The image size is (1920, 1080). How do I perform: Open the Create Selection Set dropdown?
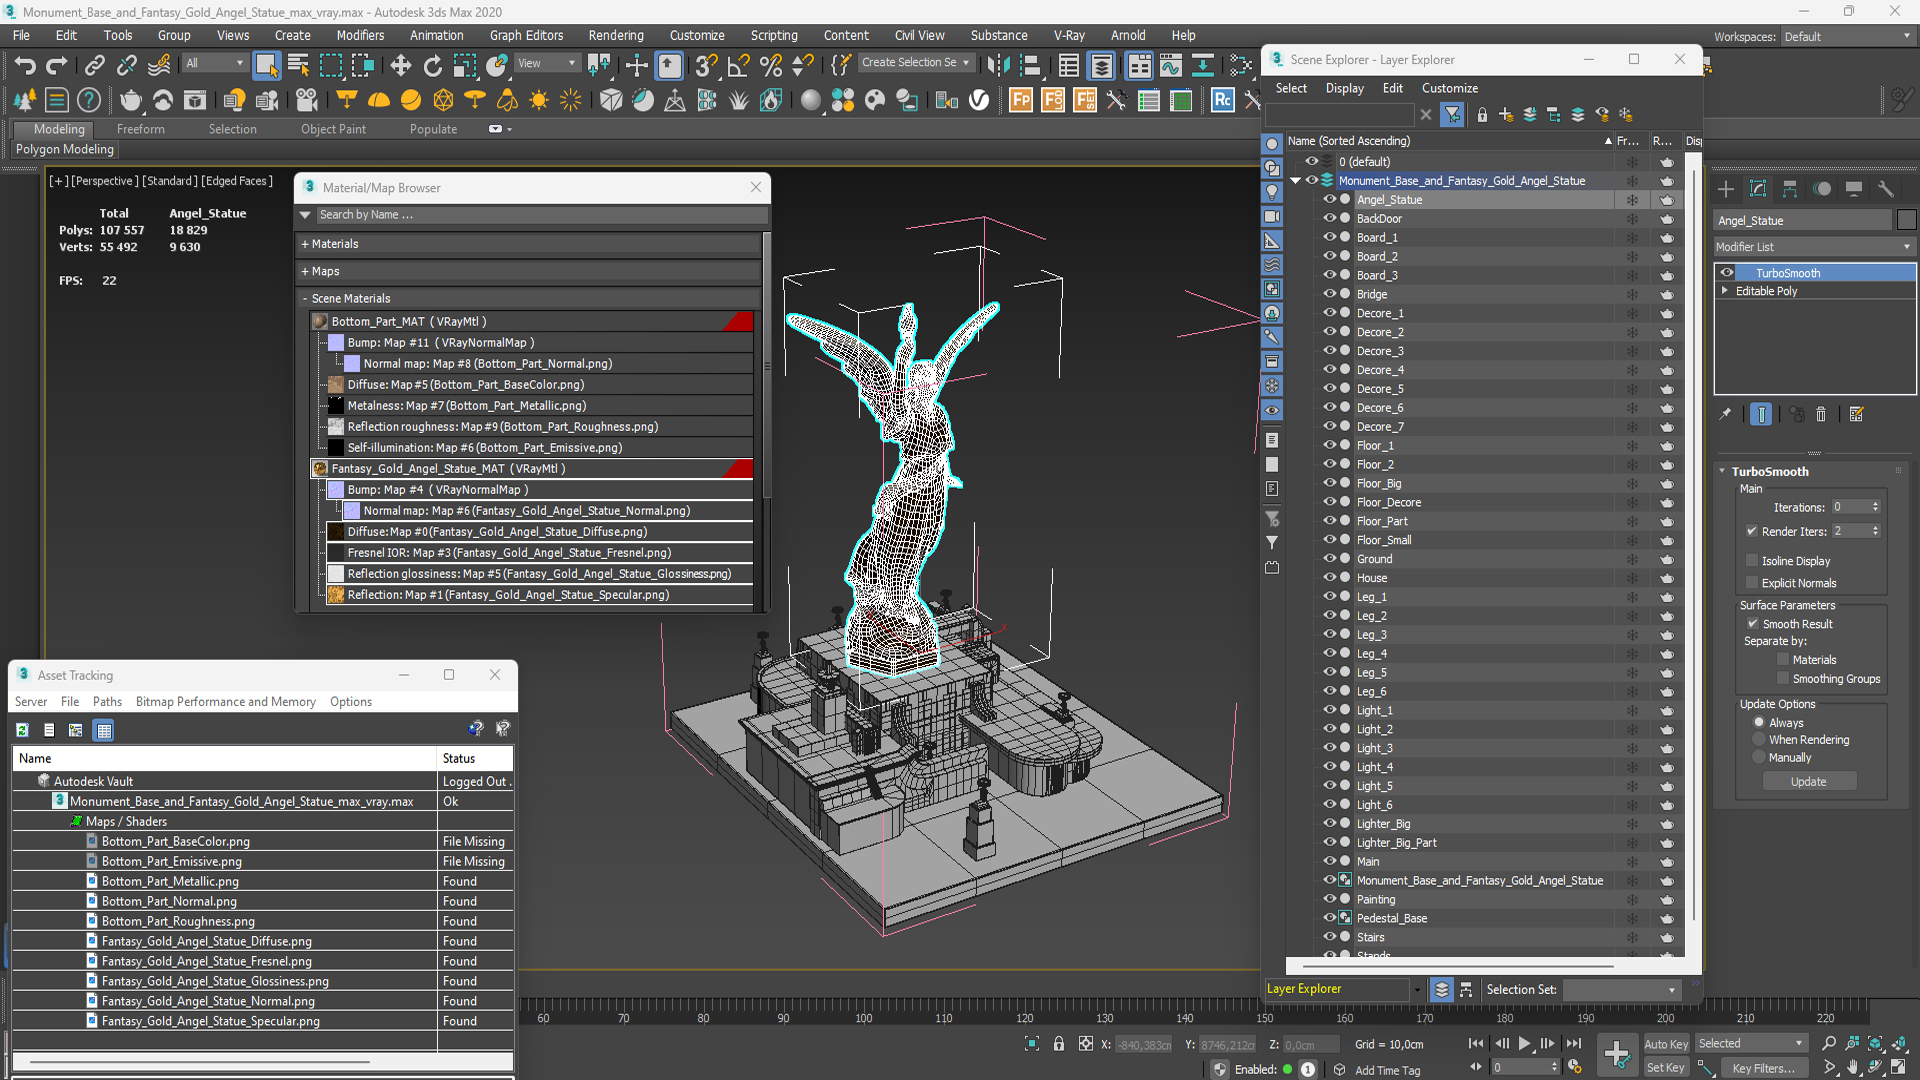(916, 63)
